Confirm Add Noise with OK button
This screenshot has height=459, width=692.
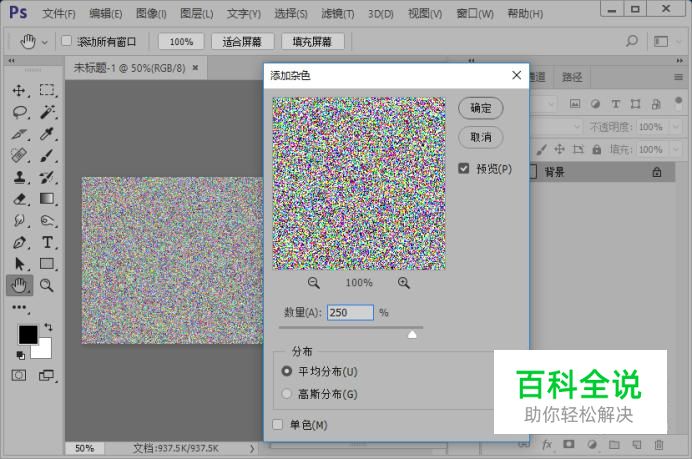click(481, 108)
